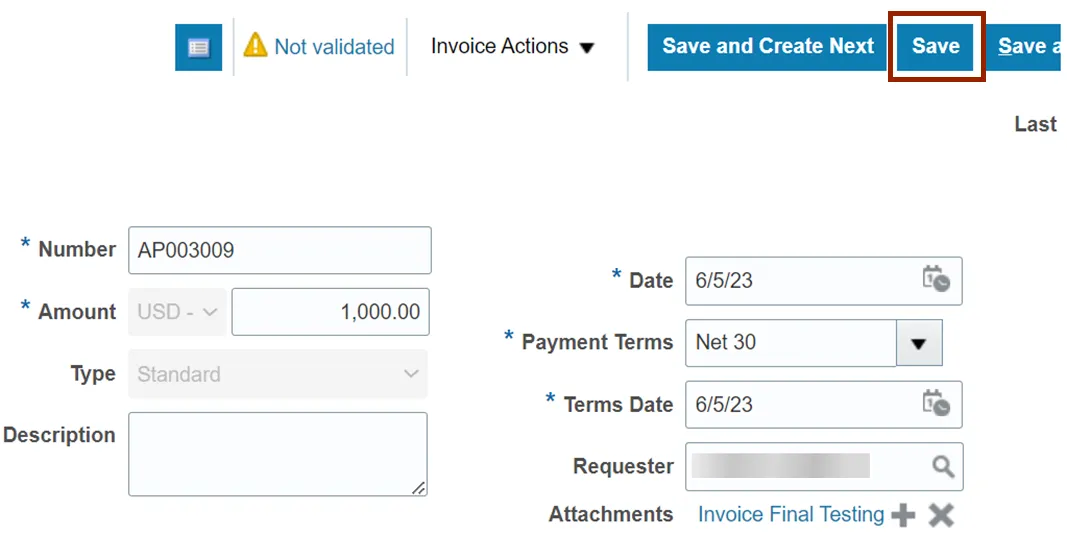The width and height of the screenshot is (1067, 559).
Task: Add attachment with the plus icon
Action: click(903, 515)
